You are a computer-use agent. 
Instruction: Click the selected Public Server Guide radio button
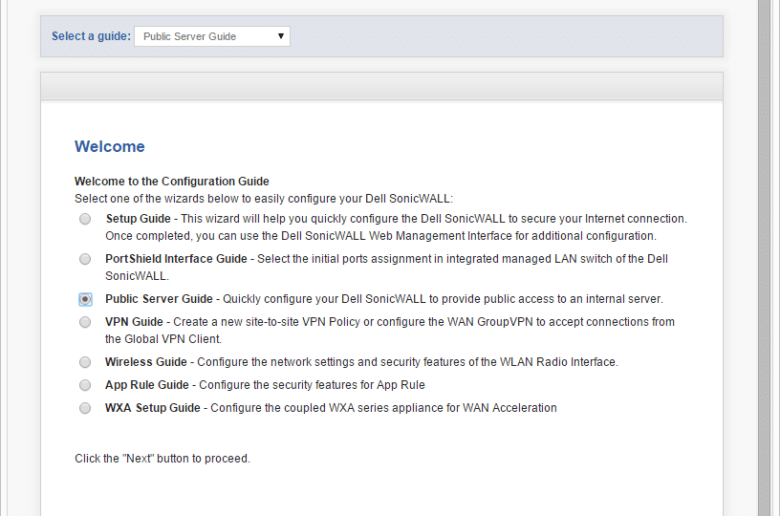[85, 299]
